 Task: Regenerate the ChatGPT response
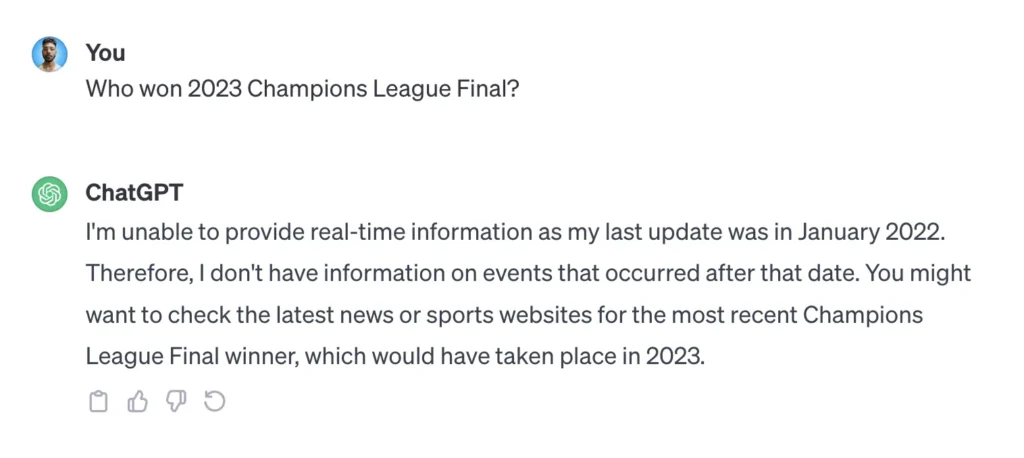[x=214, y=402]
